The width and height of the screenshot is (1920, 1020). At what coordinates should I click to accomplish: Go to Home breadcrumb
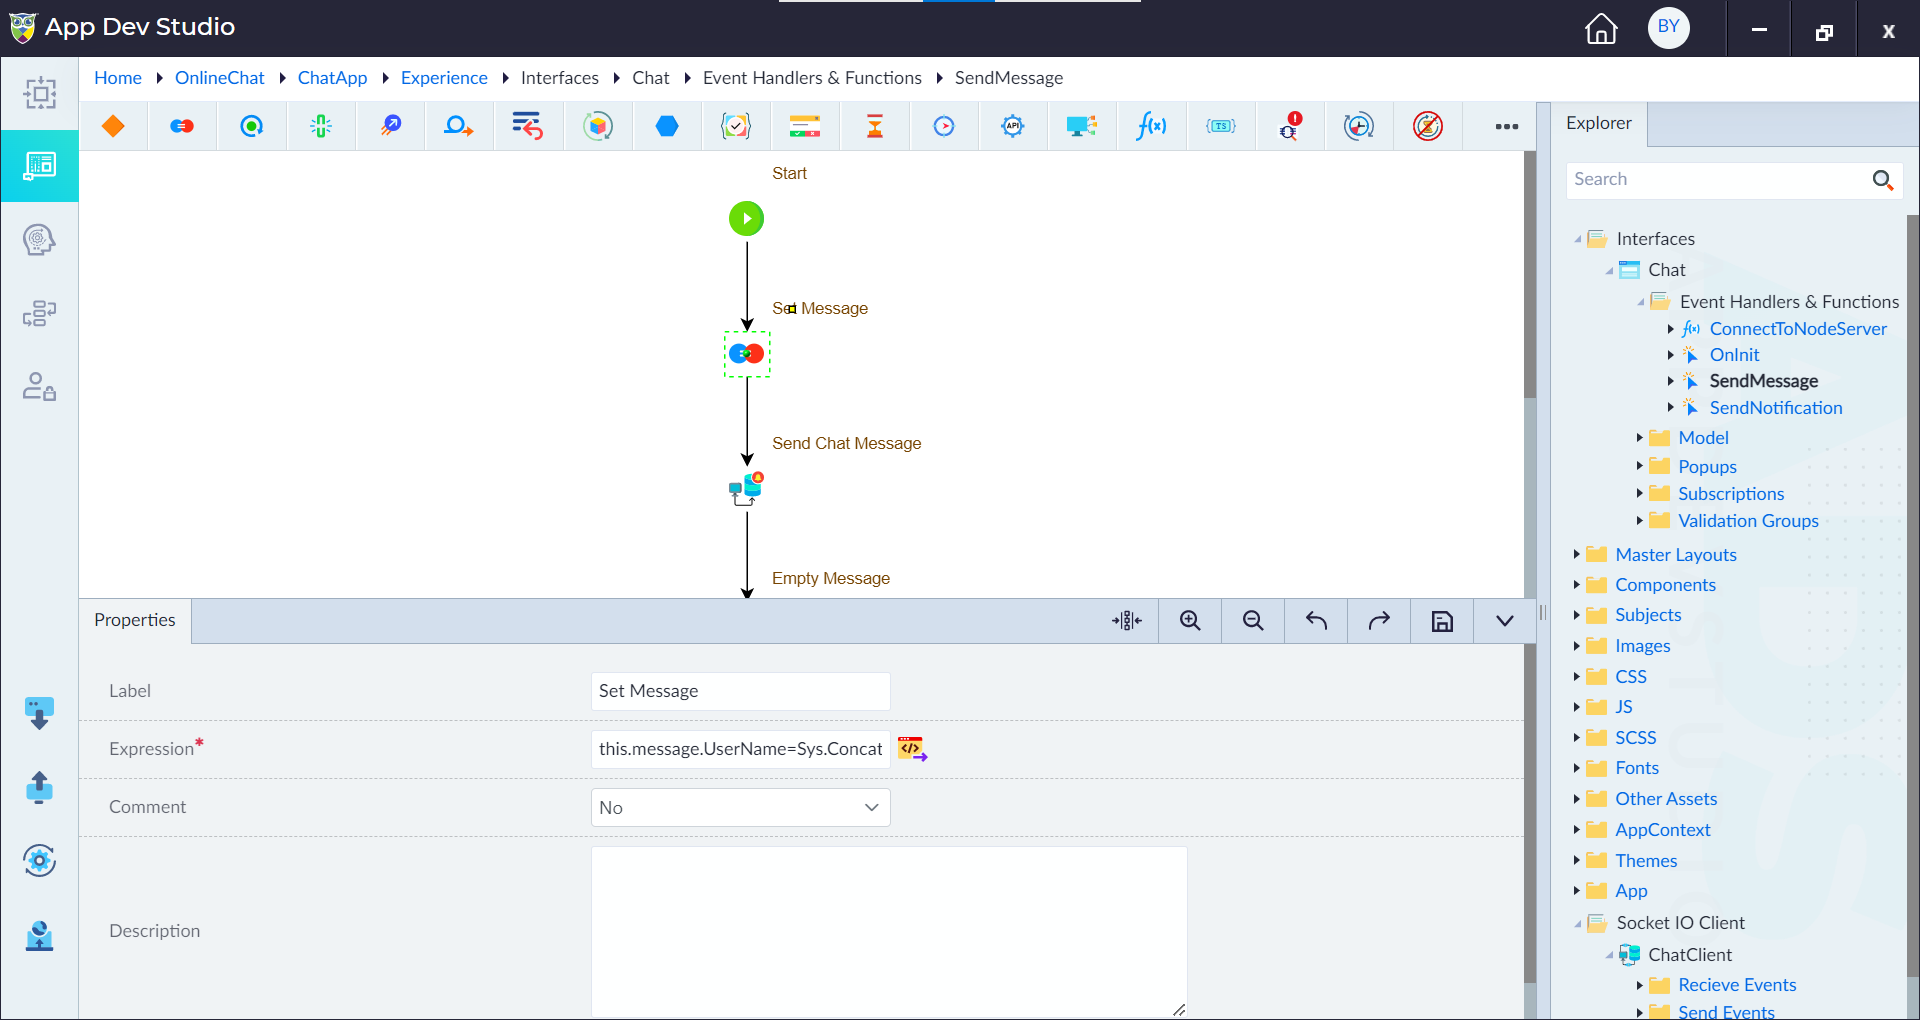click(118, 78)
